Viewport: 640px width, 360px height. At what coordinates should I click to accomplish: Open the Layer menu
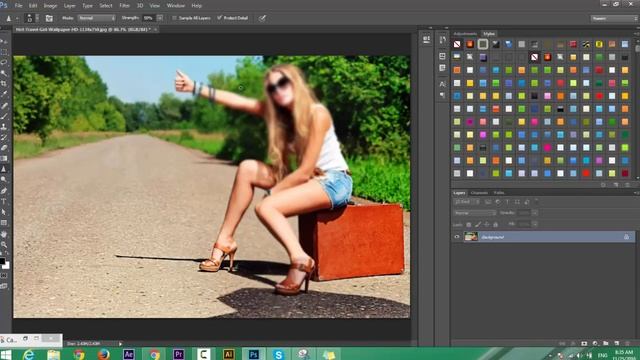point(70,6)
